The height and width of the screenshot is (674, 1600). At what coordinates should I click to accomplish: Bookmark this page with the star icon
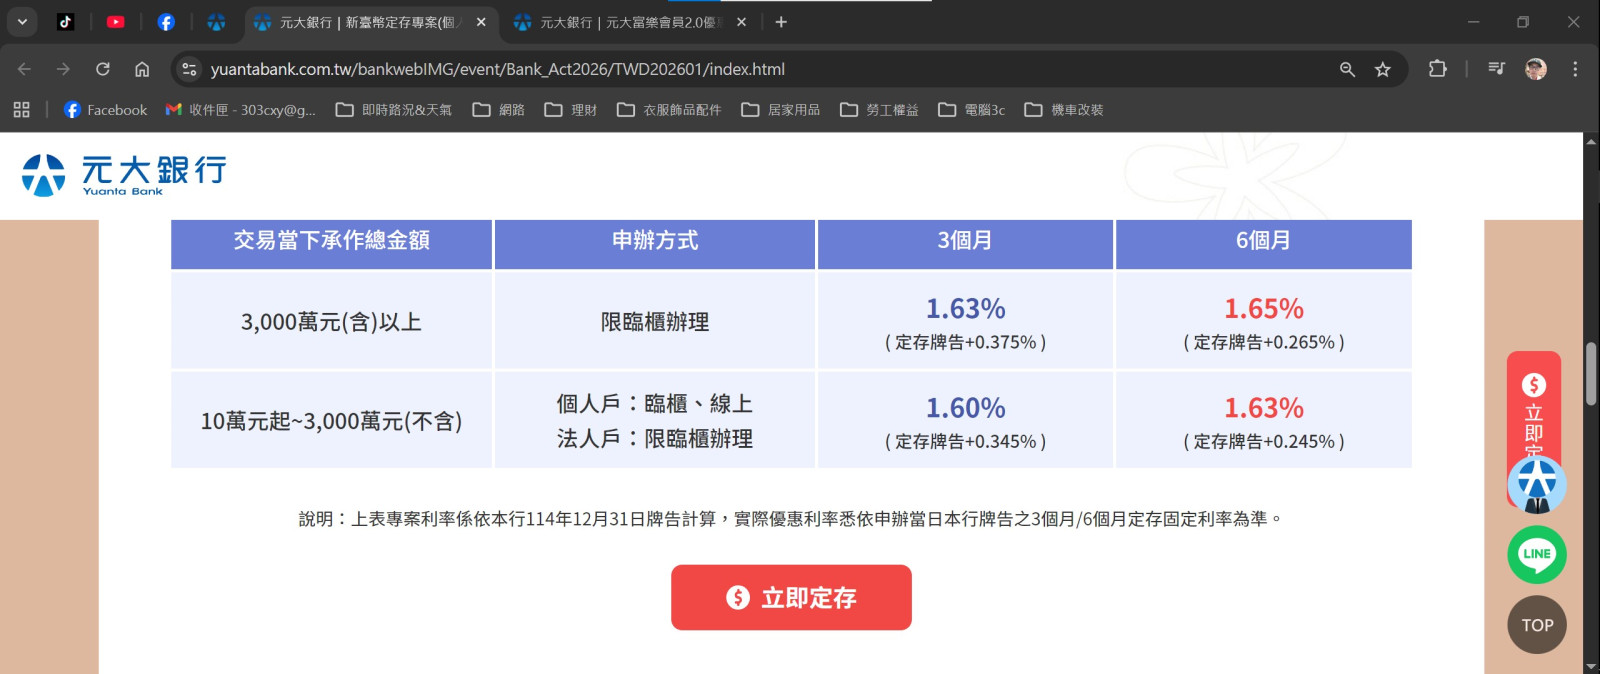click(1382, 69)
